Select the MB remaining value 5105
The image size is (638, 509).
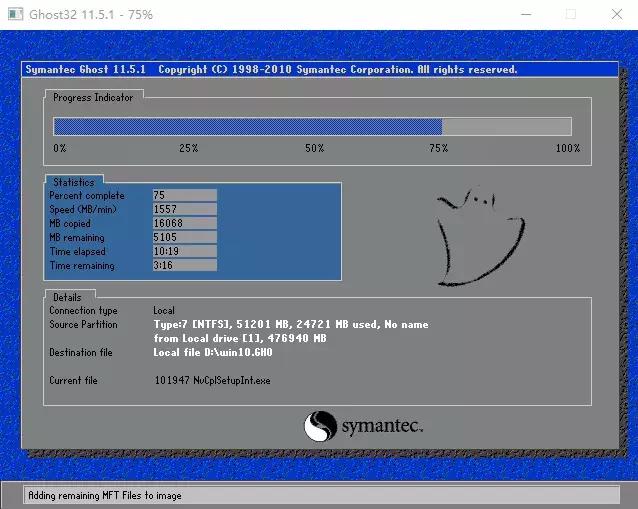[x=185, y=237]
